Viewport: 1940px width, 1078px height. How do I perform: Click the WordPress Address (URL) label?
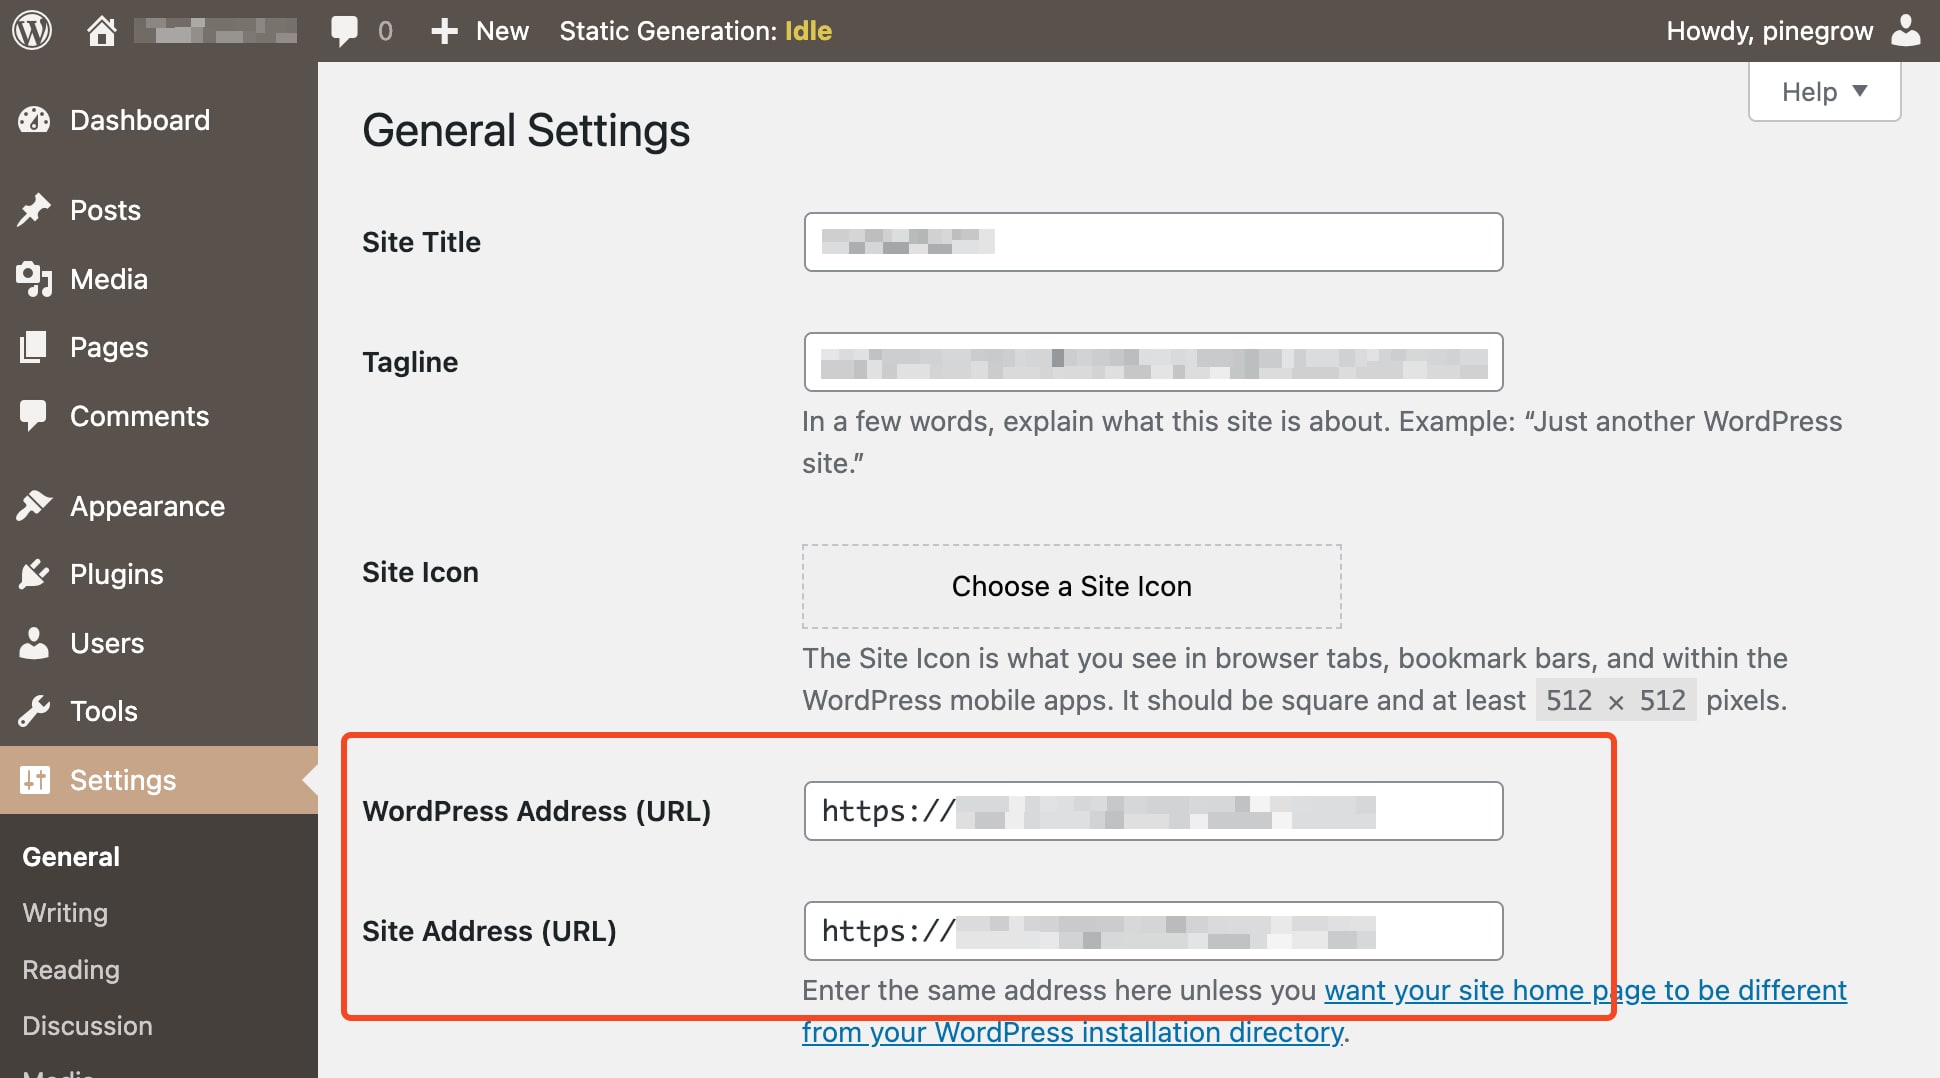[x=536, y=811]
